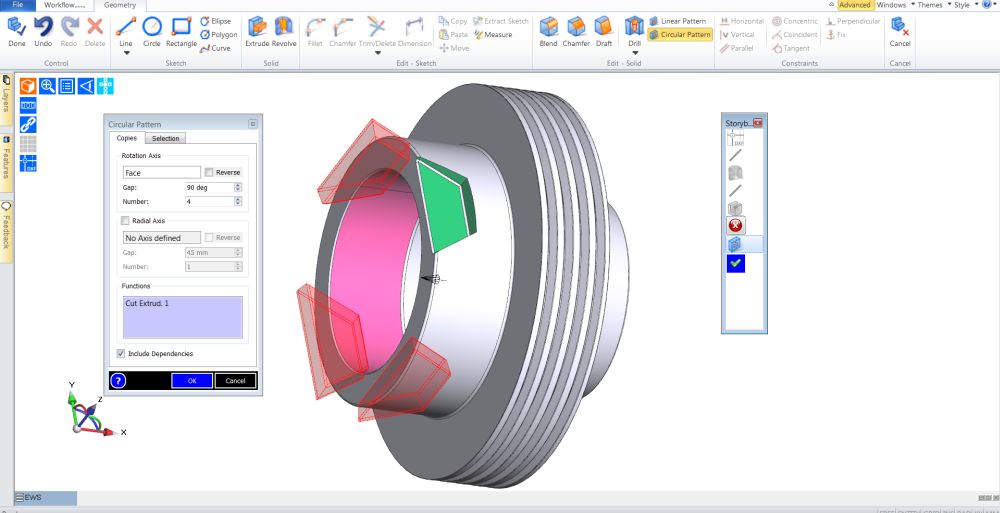1000x513 pixels.
Task: Choose the Curve sketch tool
Action: pos(216,48)
